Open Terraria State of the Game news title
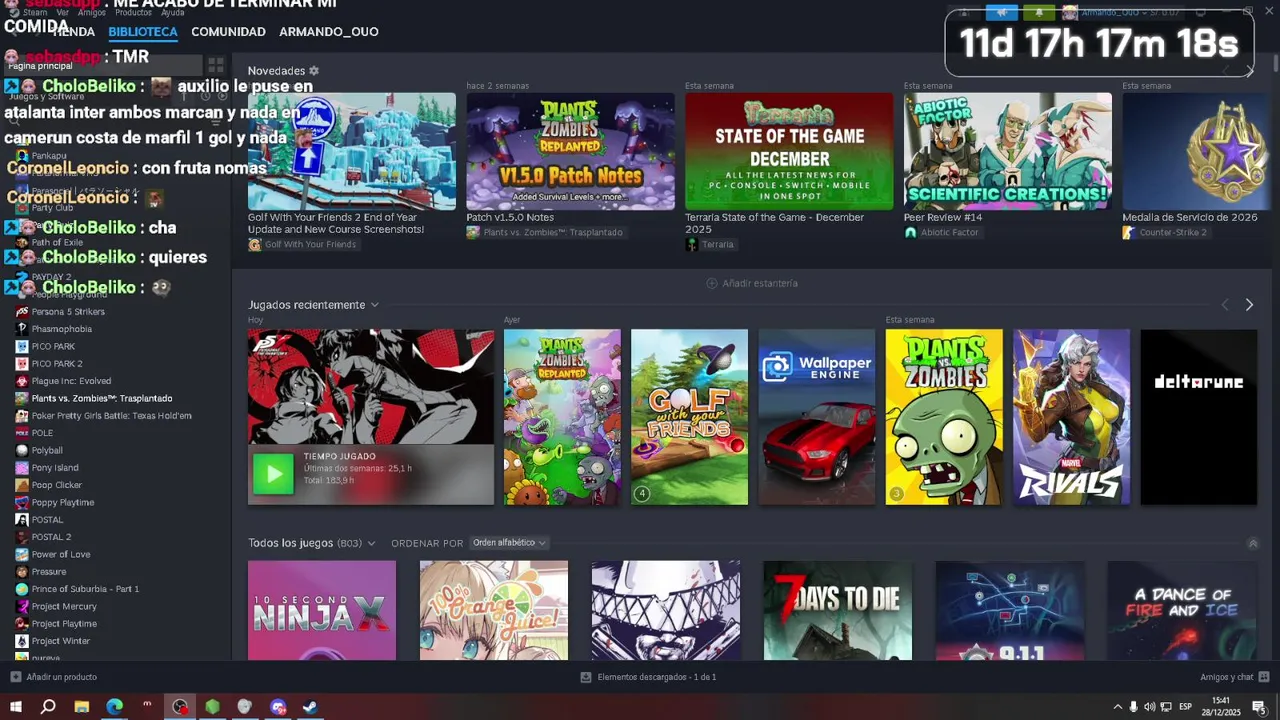Viewport: 1280px width, 720px height. coord(774,223)
